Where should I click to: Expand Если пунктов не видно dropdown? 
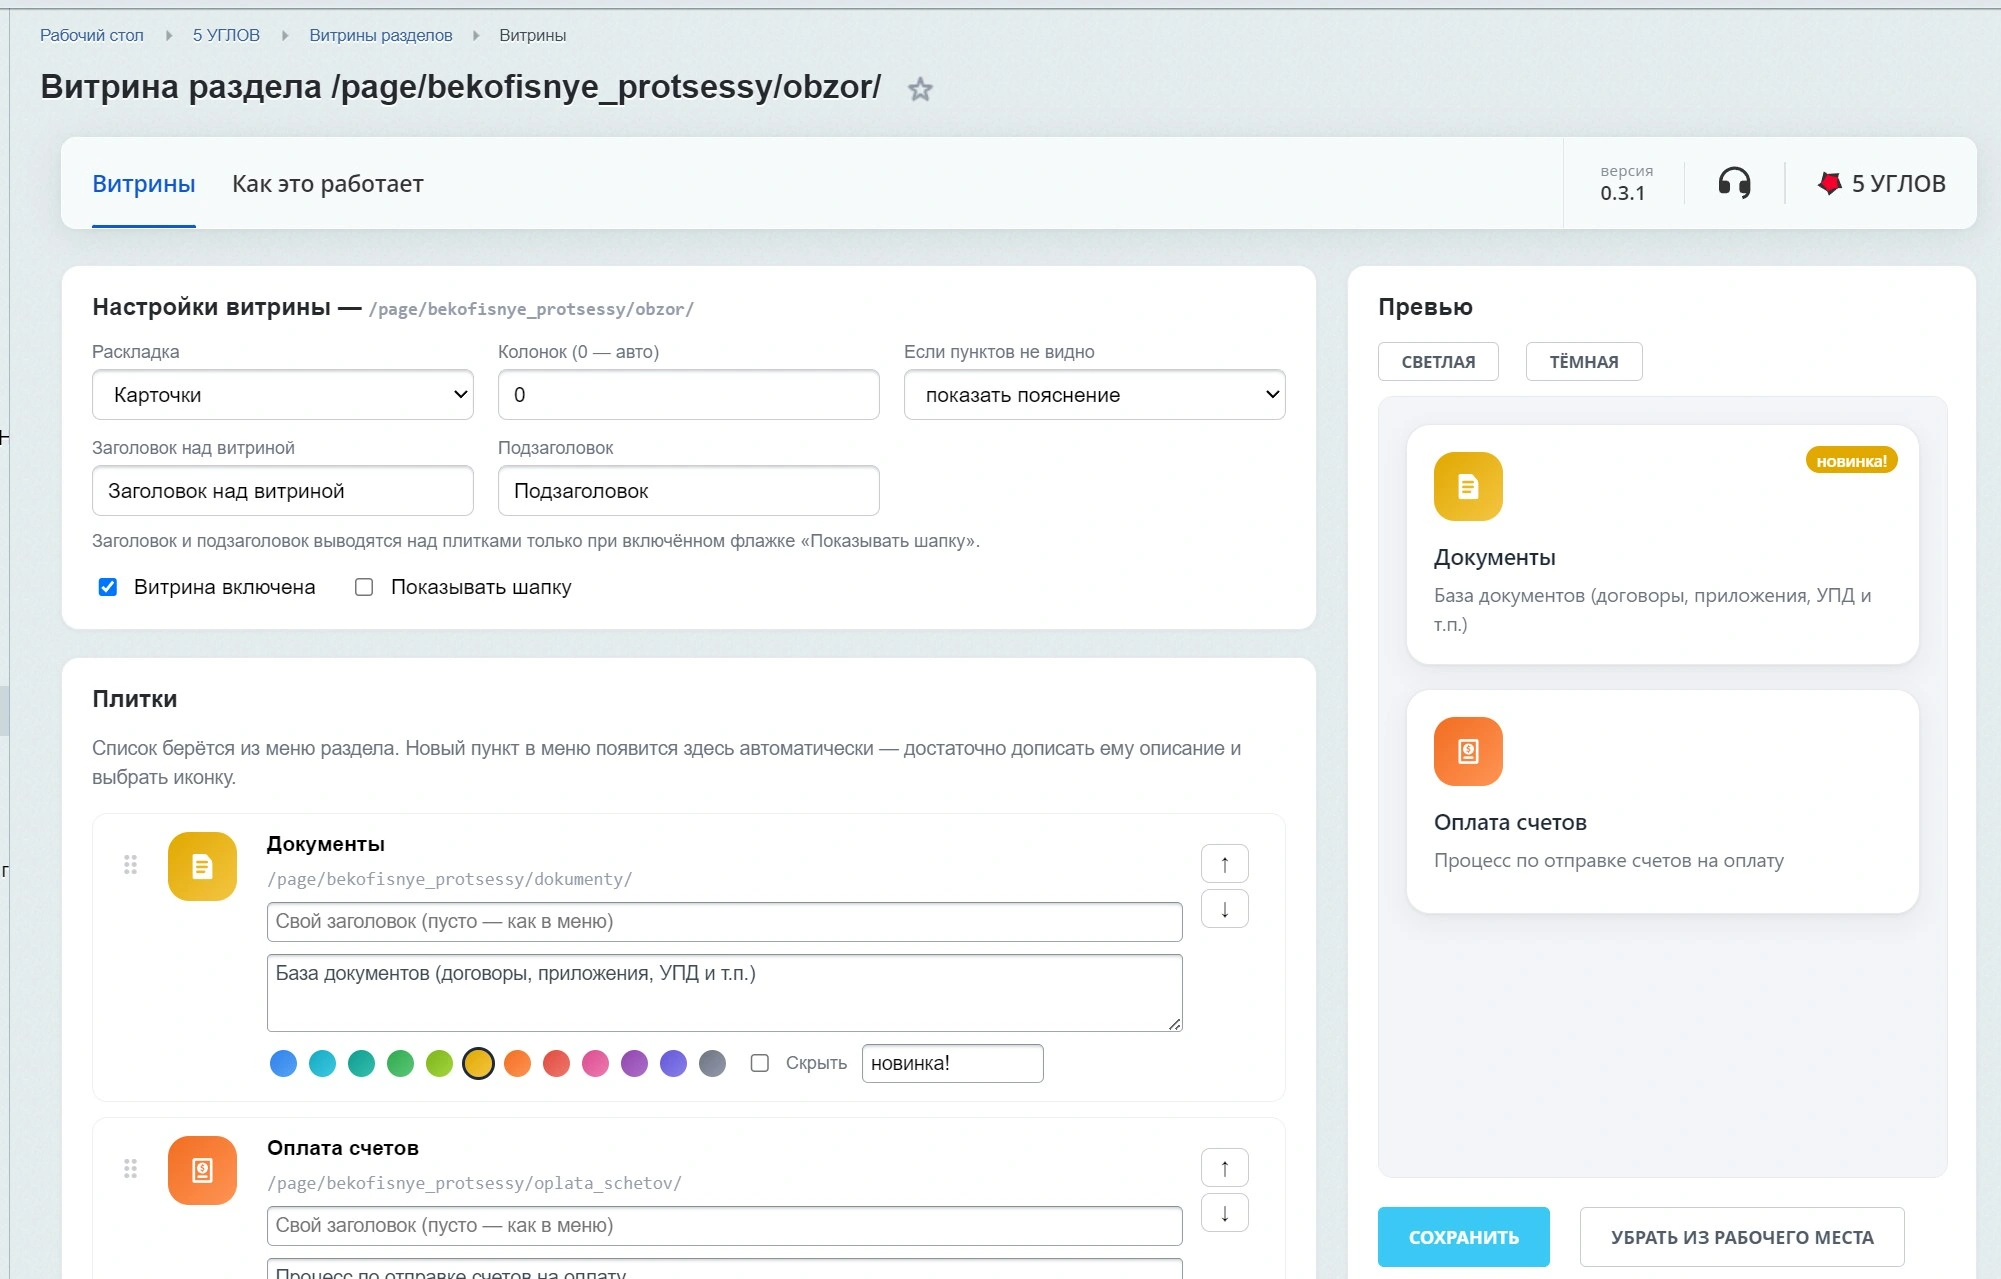click(x=1094, y=395)
